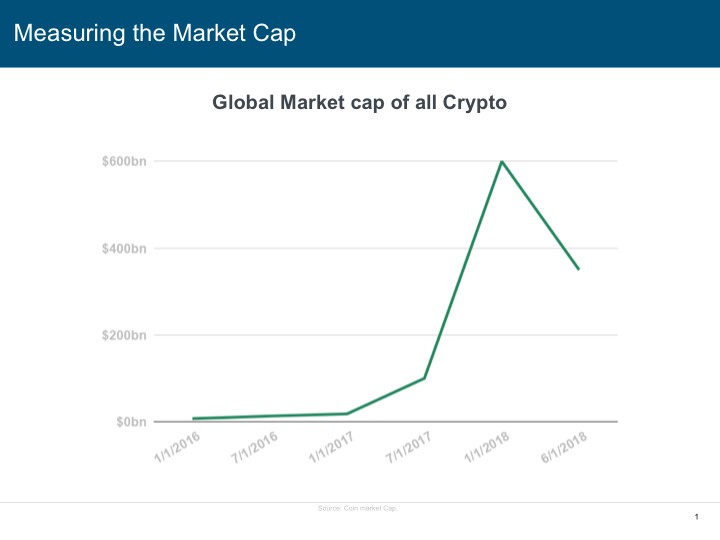Select the slide page number 1
The width and height of the screenshot is (720, 540).
[694, 516]
